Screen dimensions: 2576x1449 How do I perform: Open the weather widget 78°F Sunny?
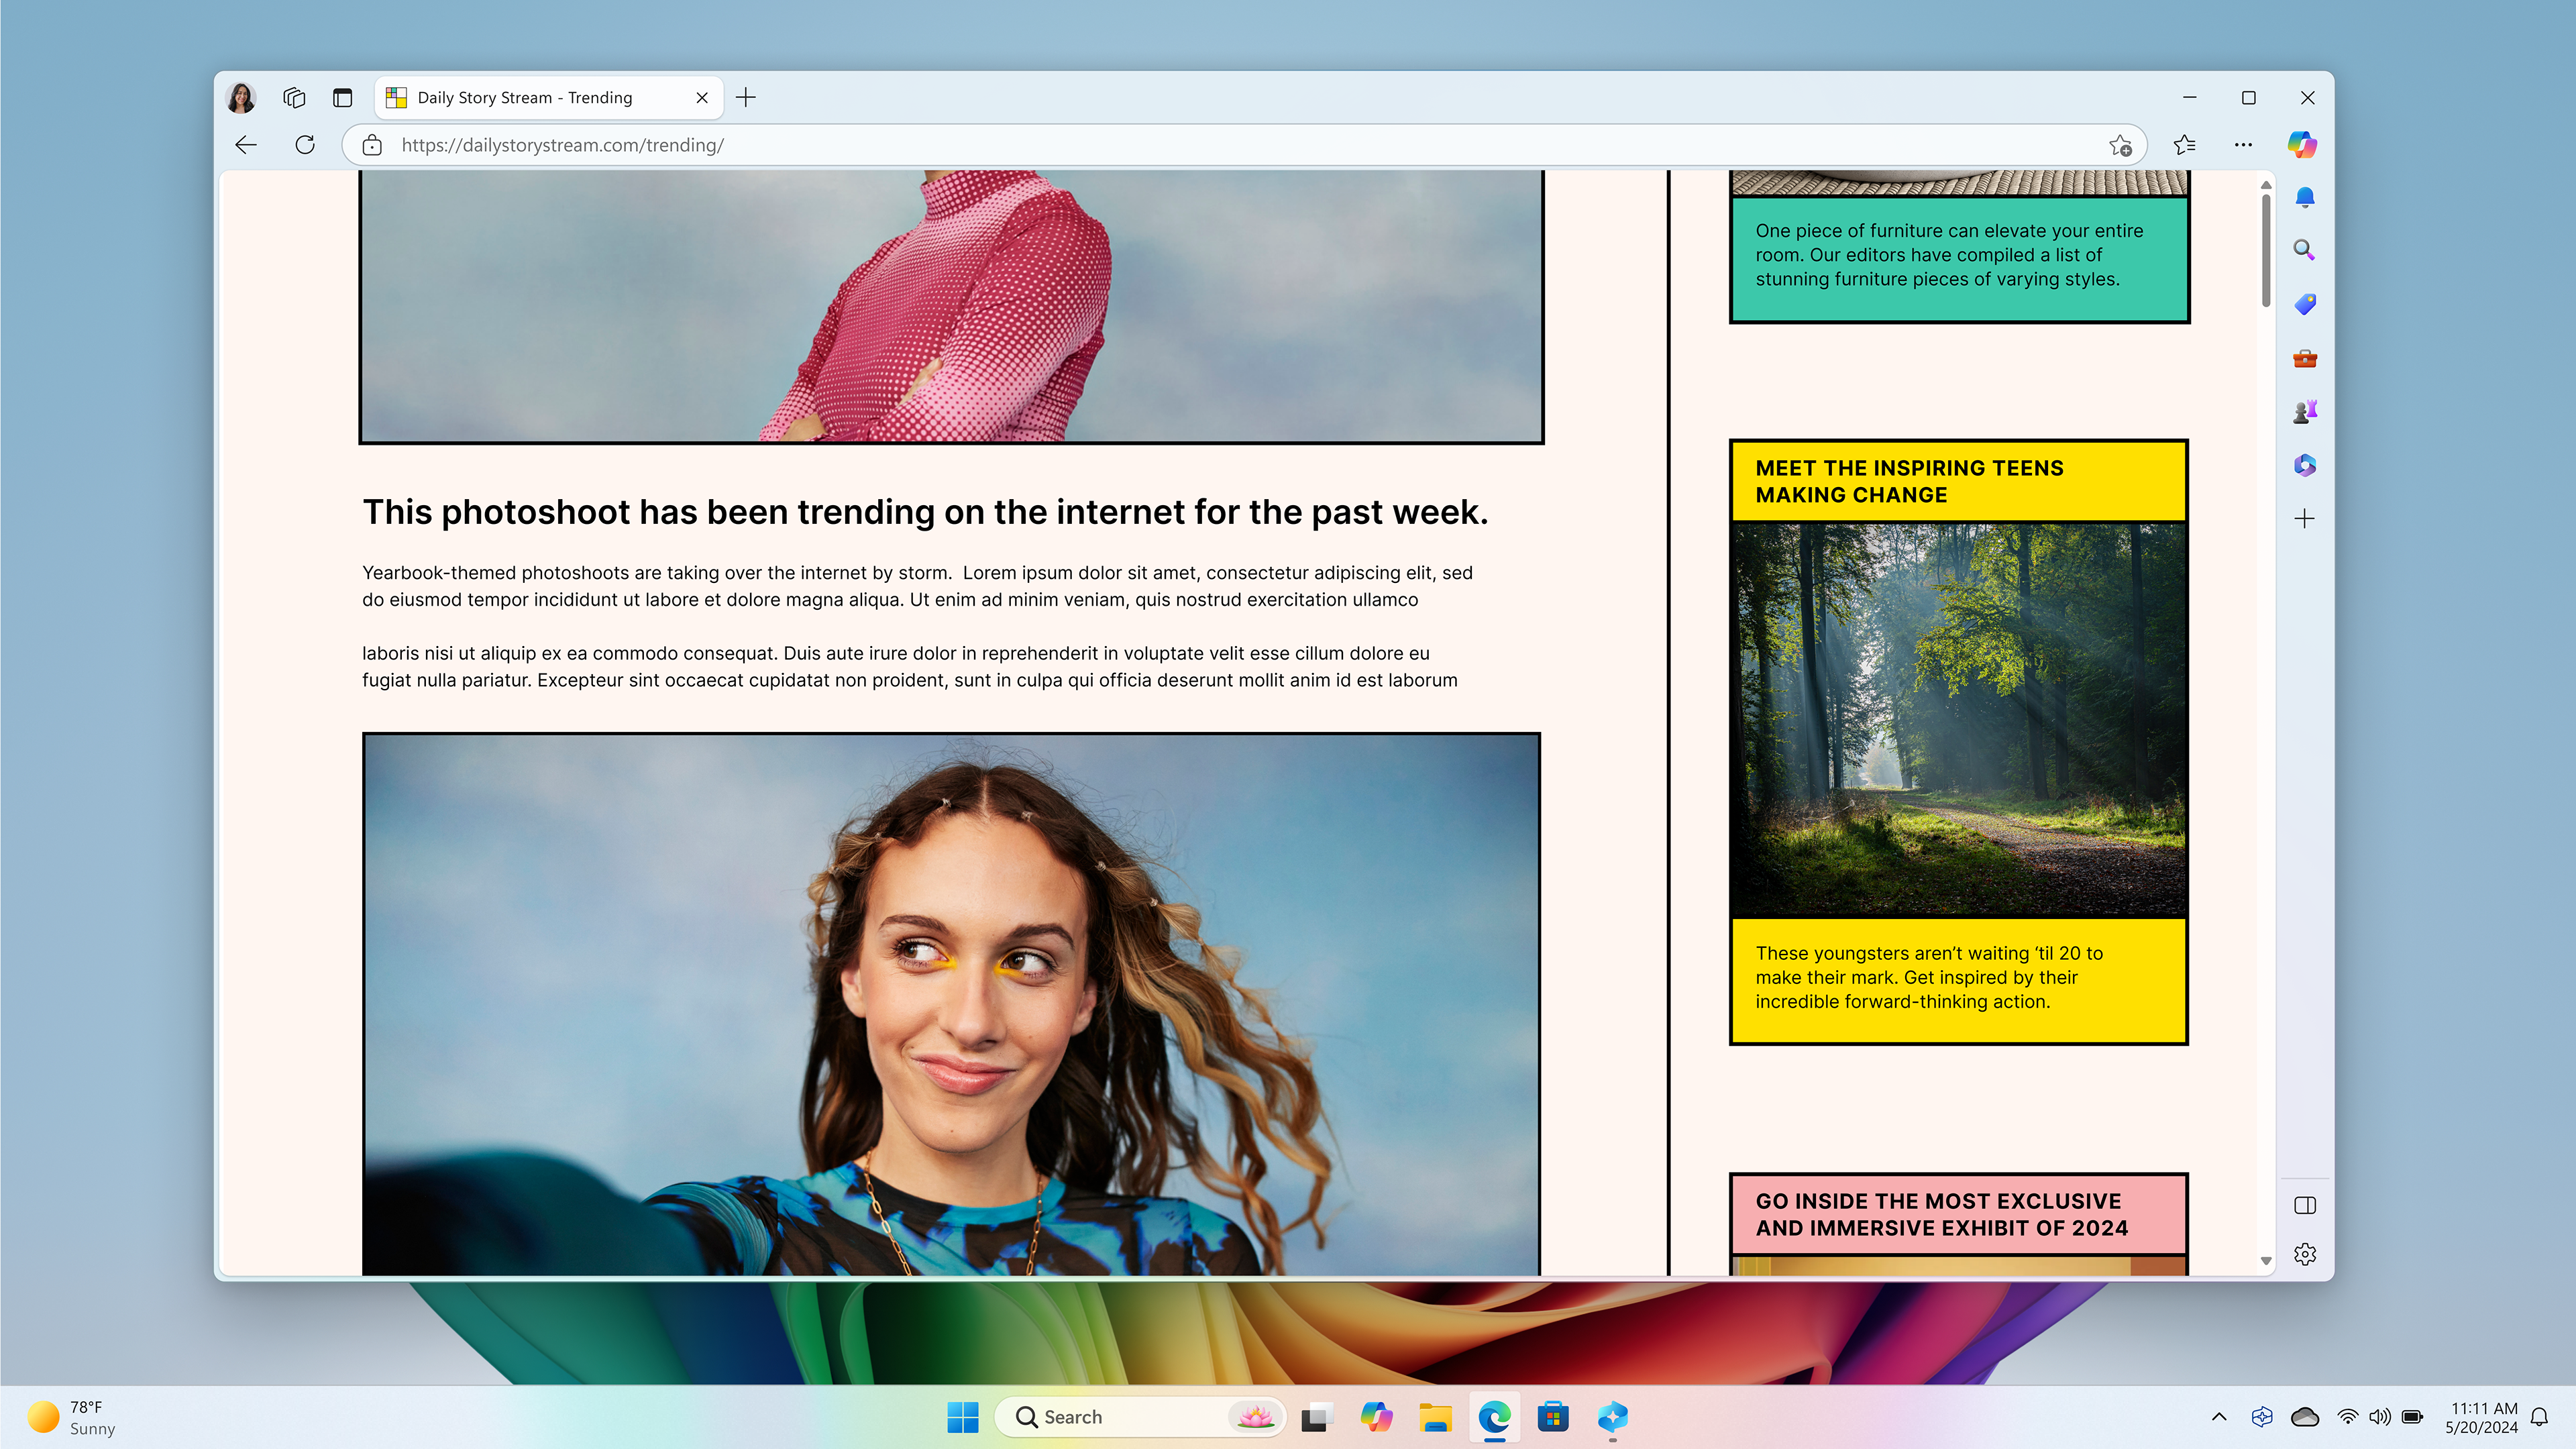72,1417
